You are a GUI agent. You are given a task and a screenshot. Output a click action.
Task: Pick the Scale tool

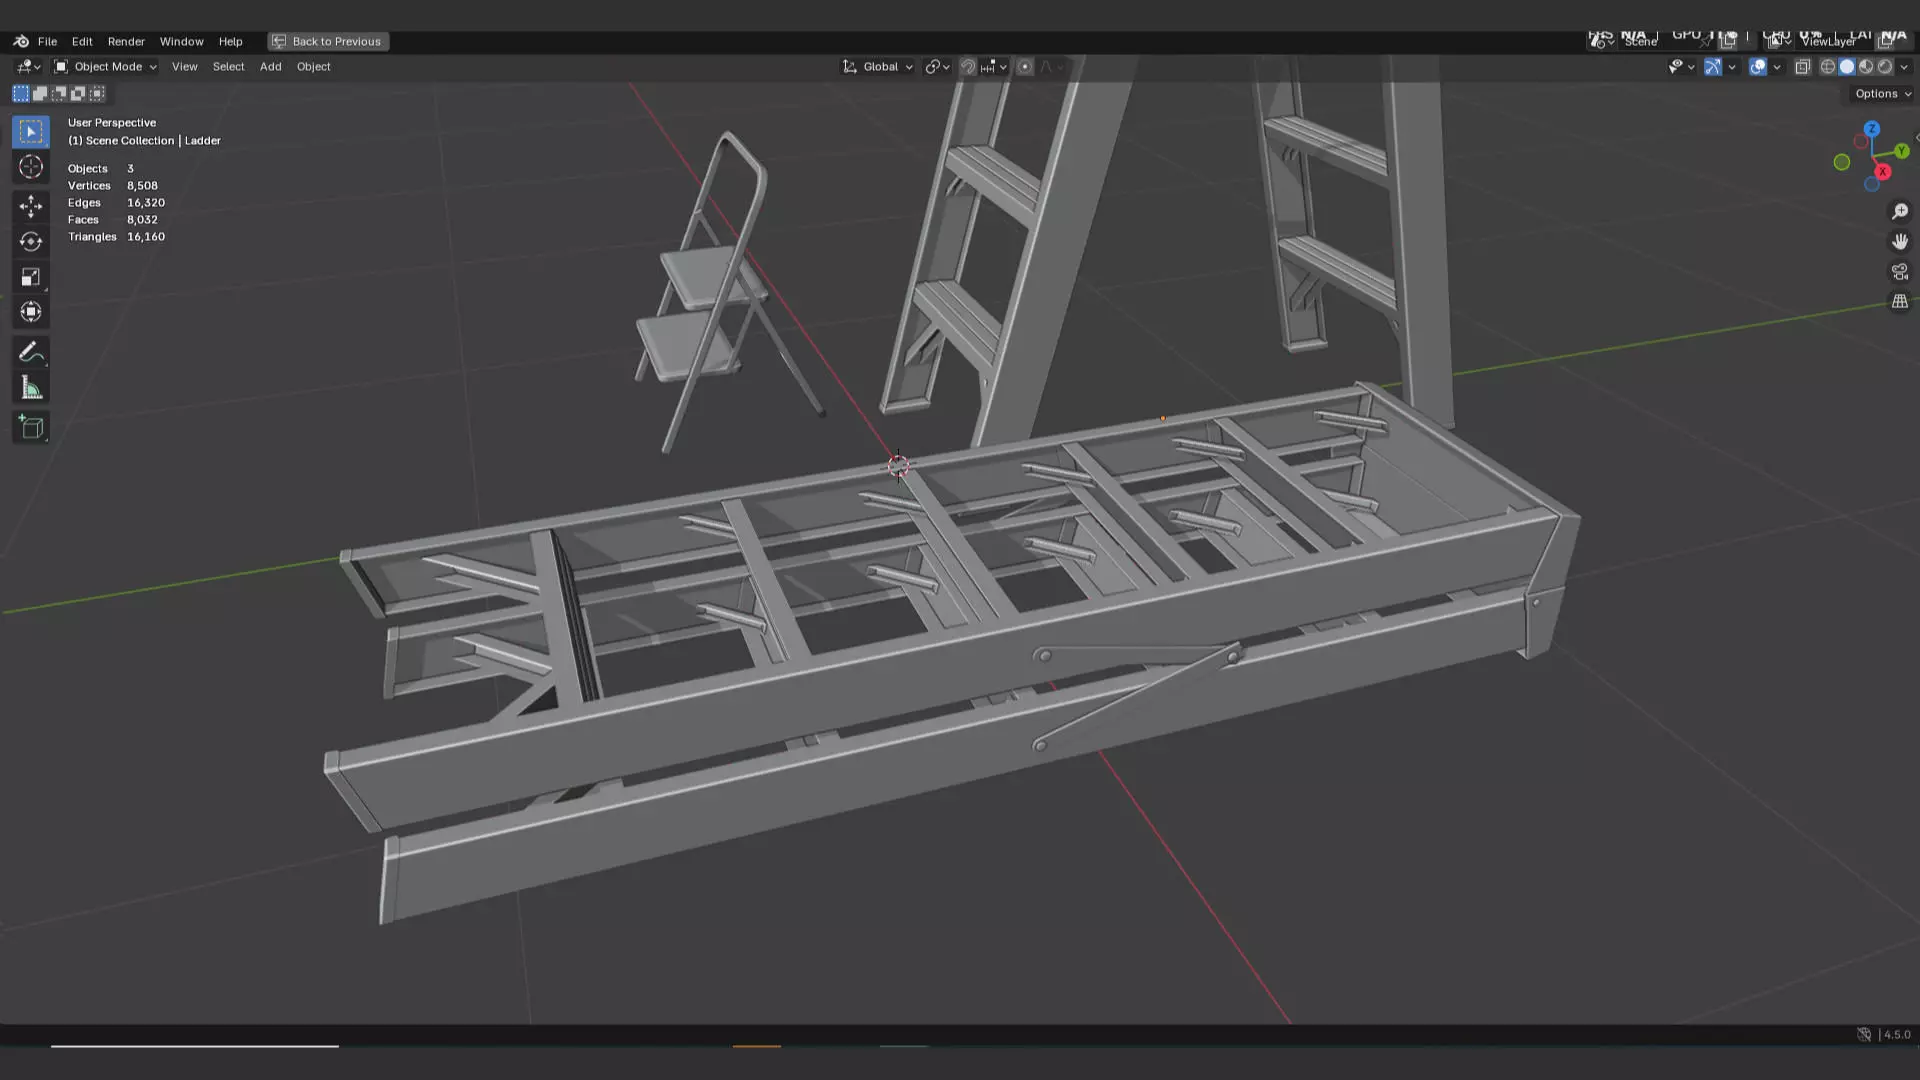[31, 277]
